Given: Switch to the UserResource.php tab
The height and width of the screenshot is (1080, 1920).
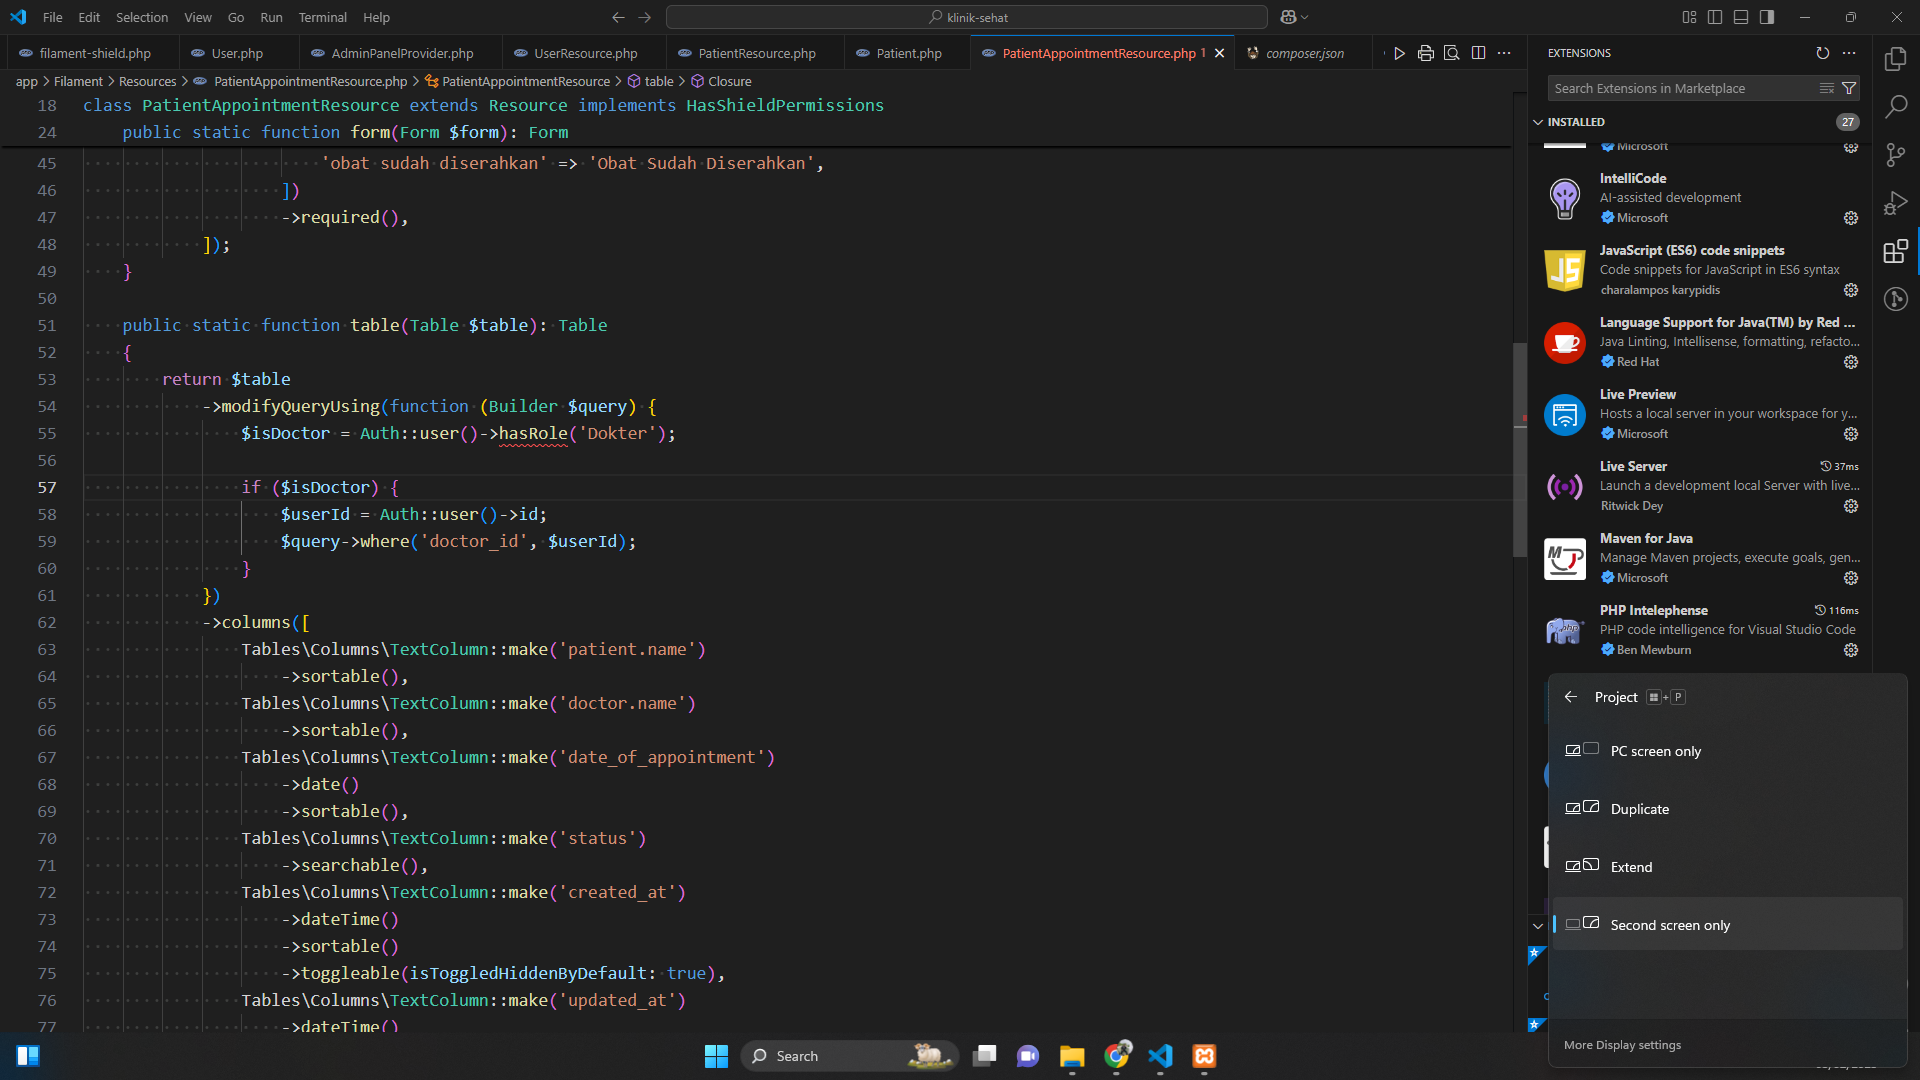Looking at the screenshot, I should click(x=585, y=53).
